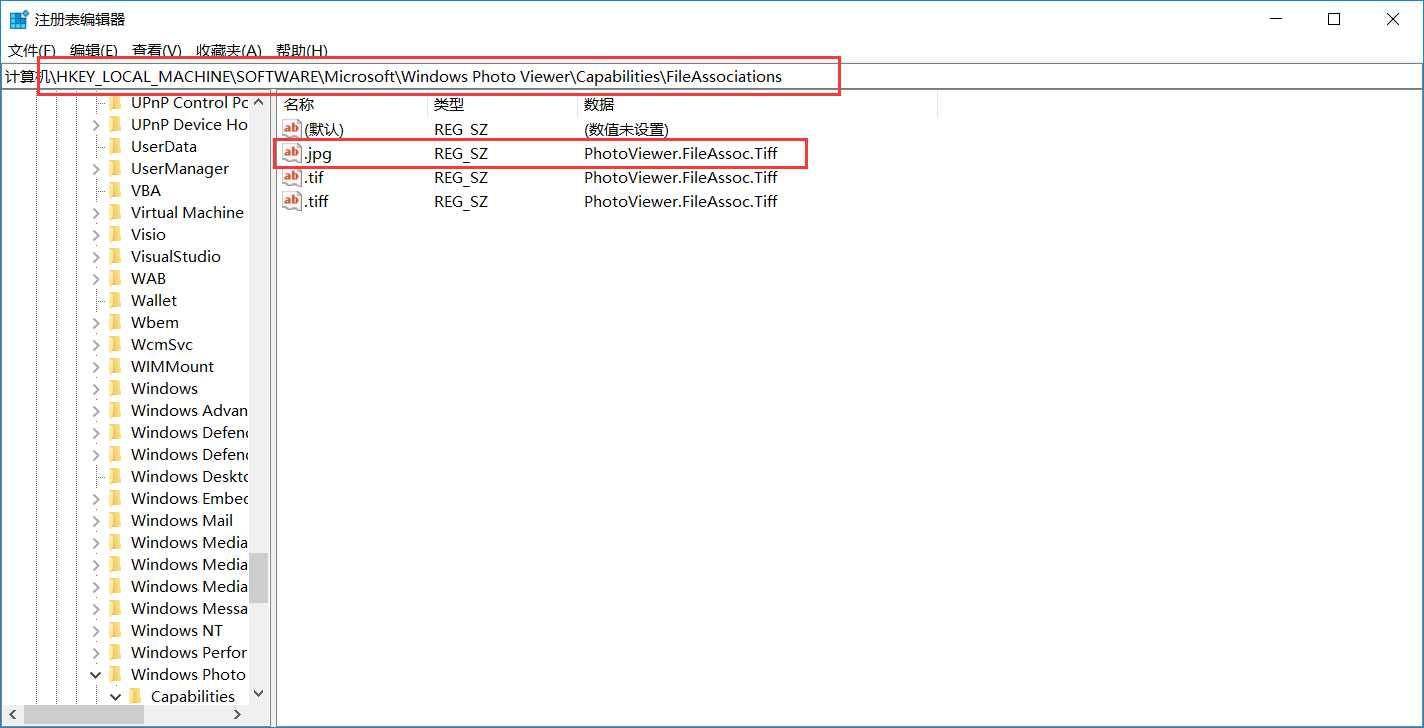Viewport: 1424px width, 728px height.
Task: Click the horizontal scrollbar right arrow
Action: pyautogui.click(x=237, y=715)
